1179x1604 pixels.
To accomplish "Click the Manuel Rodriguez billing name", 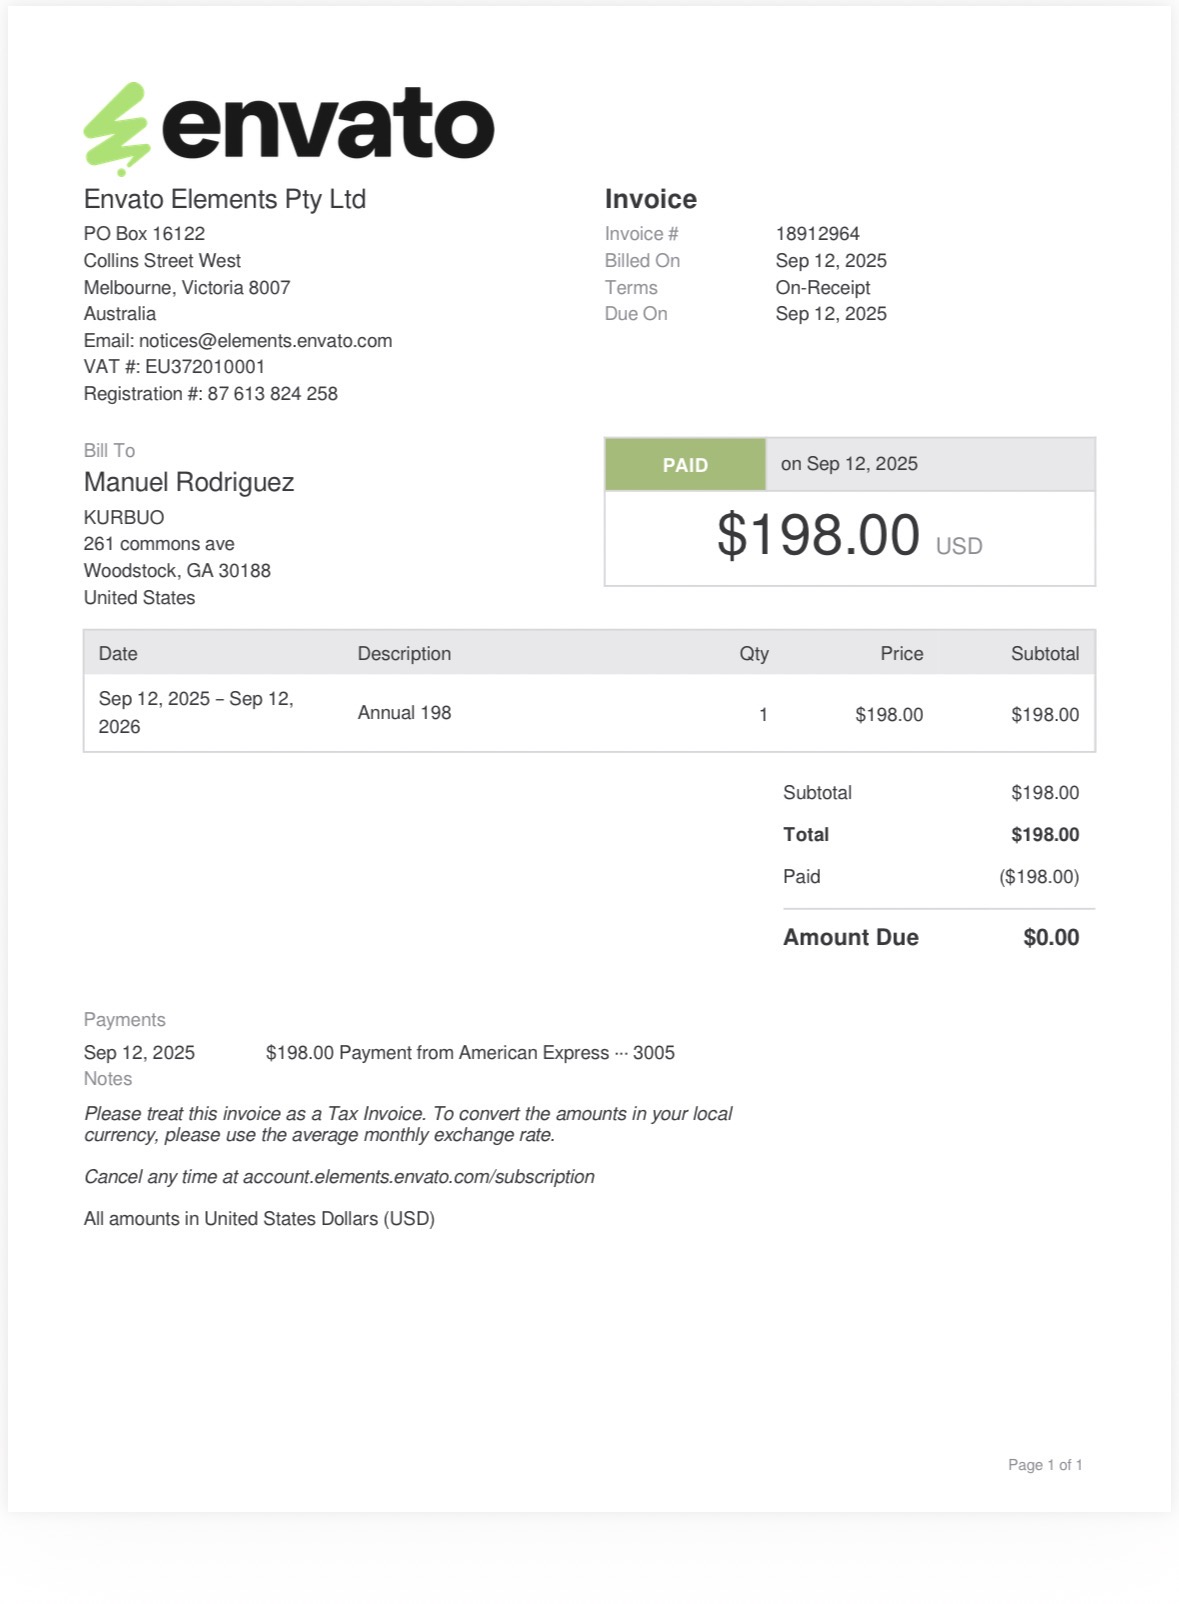I will click(x=189, y=483).
